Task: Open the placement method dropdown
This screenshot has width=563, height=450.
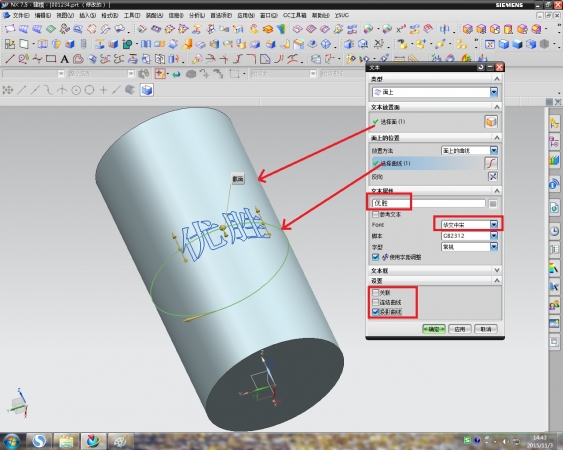Action: tap(469, 150)
